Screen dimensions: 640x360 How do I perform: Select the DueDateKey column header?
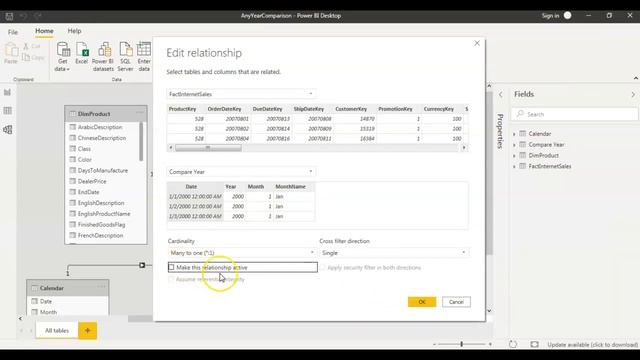[x=267, y=109]
